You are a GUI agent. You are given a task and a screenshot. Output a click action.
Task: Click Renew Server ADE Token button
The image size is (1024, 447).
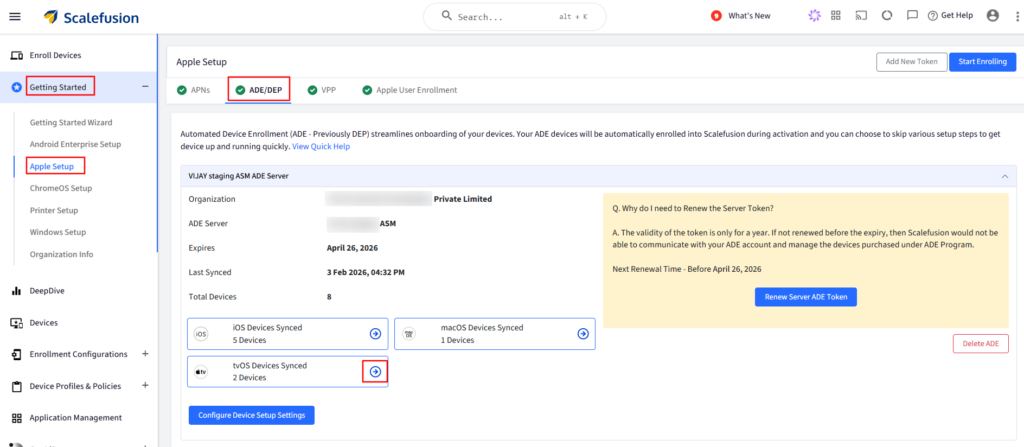[805, 297]
